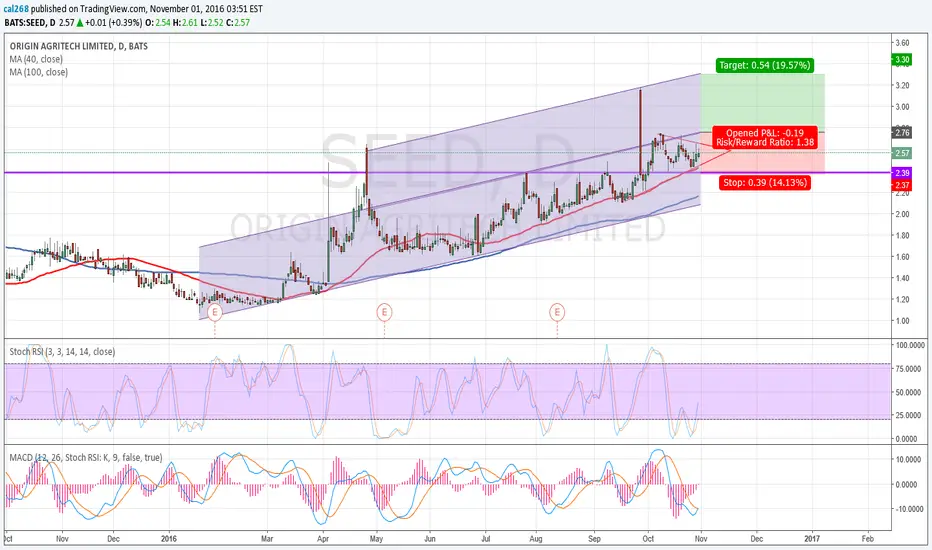The height and width of the screenshot is (550, 932).
Task: Select the Opened P&L: -0.19 label
Action: (764, 133)
